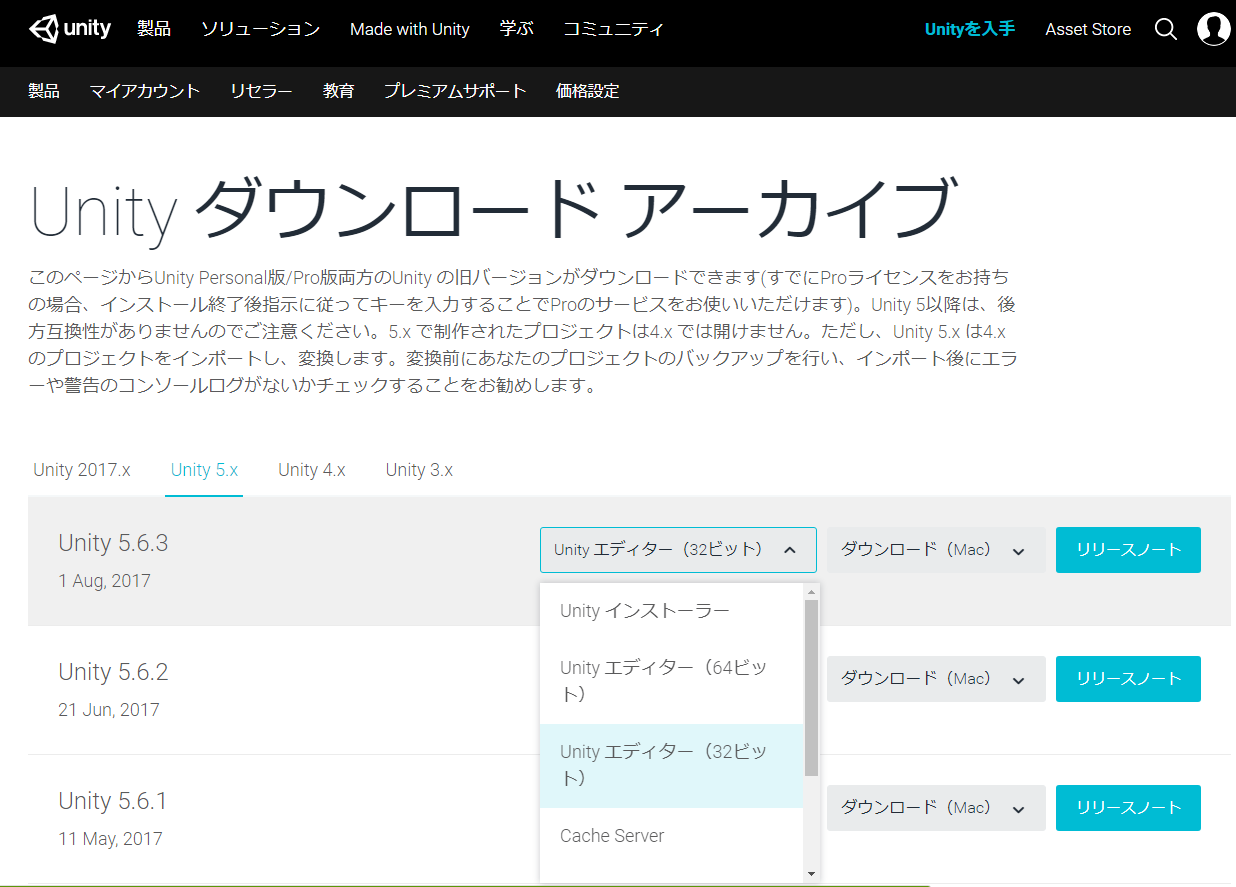This screenshot has height=887, width=1236.
Task: Open the Unity 3.x tab
Action: coord(419,470)
